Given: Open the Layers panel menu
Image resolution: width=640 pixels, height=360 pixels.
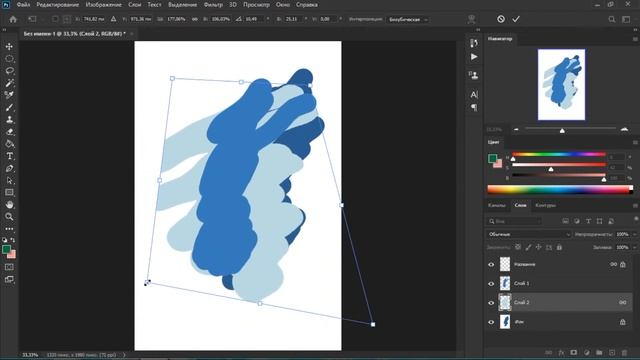Looking at the screenshot, I should (x=635, y=206).
